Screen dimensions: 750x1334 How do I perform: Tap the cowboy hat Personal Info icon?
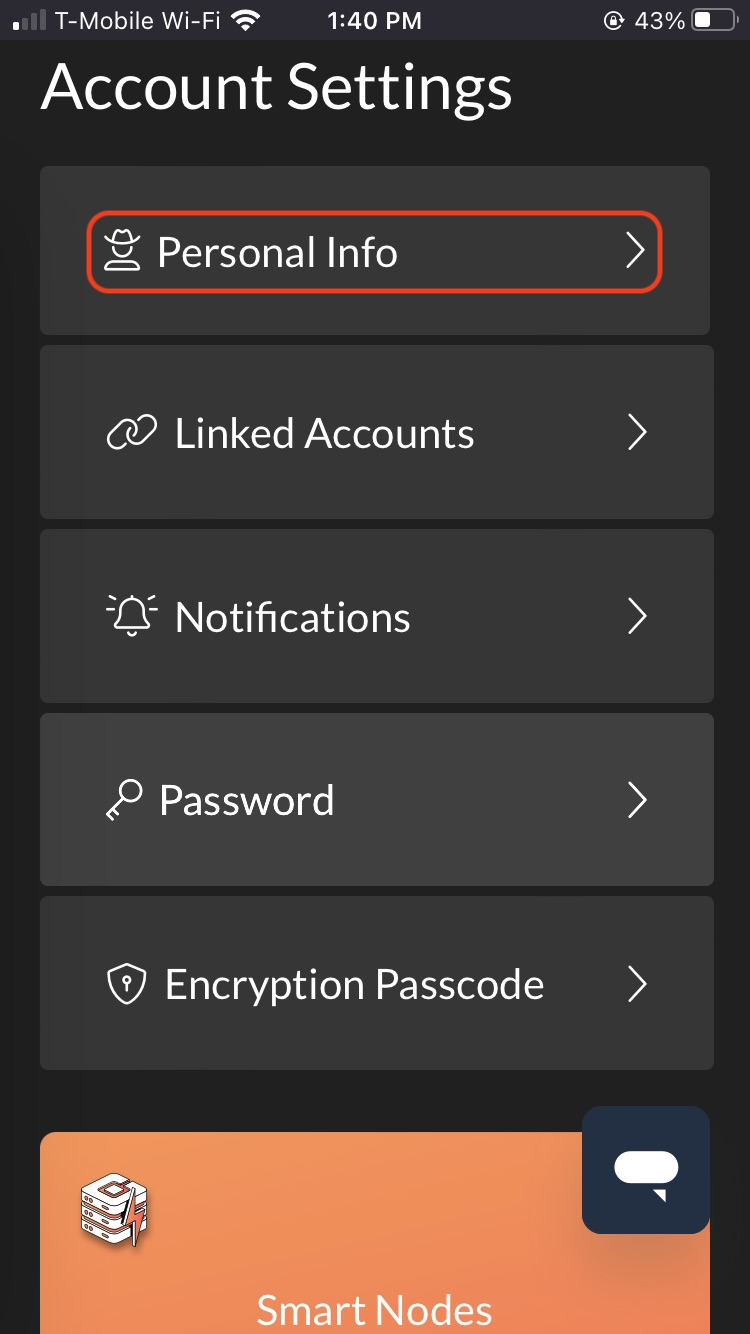(123, 251)
